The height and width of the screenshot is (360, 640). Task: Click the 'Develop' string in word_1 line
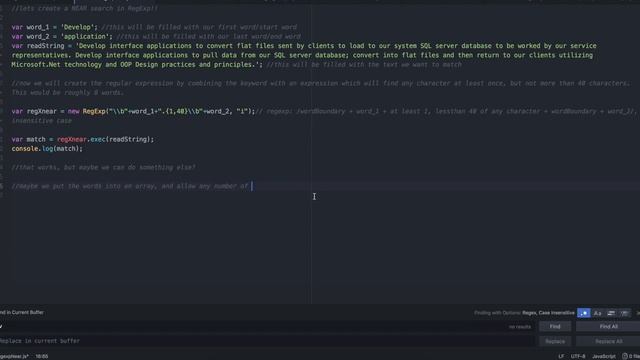pyautogui.click(x=79, y=27)
